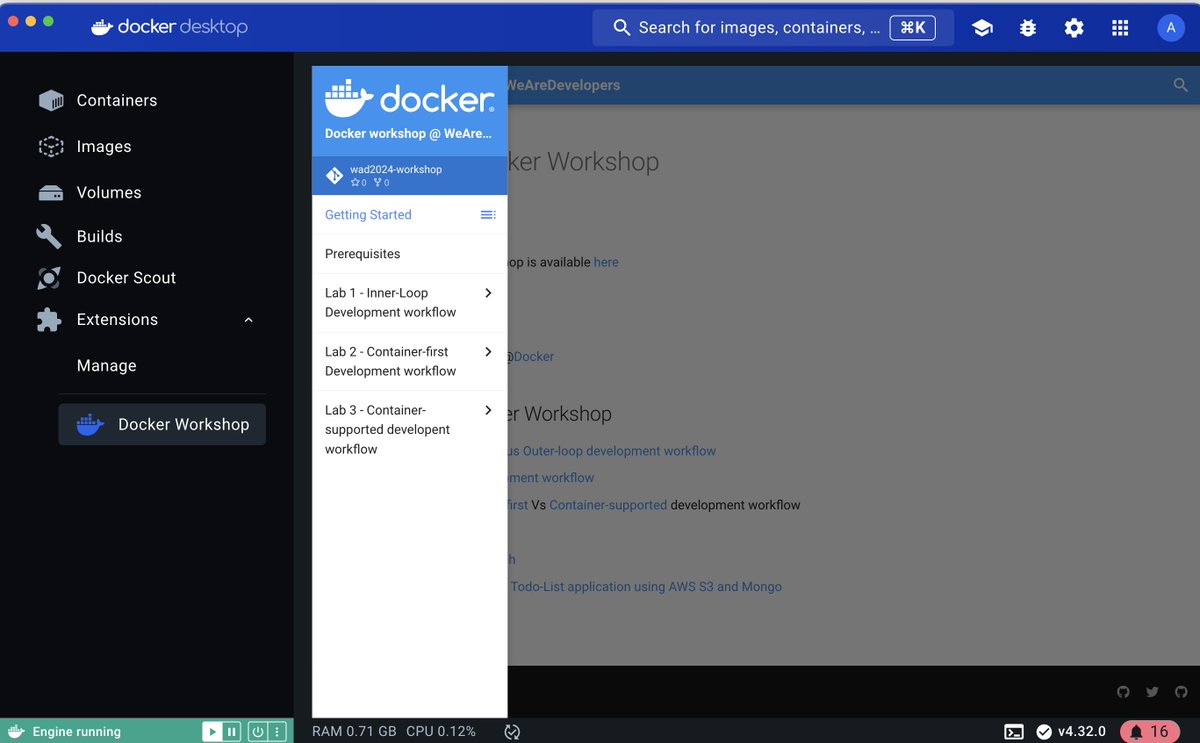
Task: Click the v4.32.0 version label
Action: 1082,731
